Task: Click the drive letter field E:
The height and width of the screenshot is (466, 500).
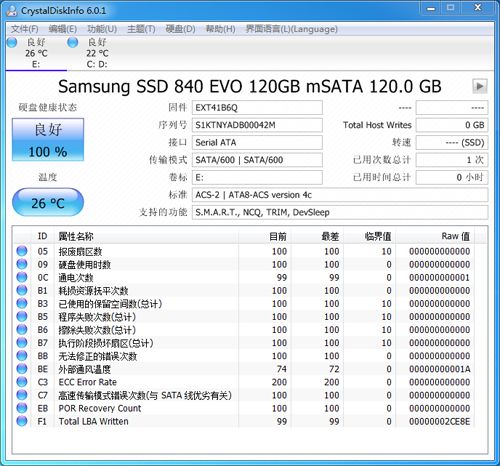Action: [x=257, y=177]
